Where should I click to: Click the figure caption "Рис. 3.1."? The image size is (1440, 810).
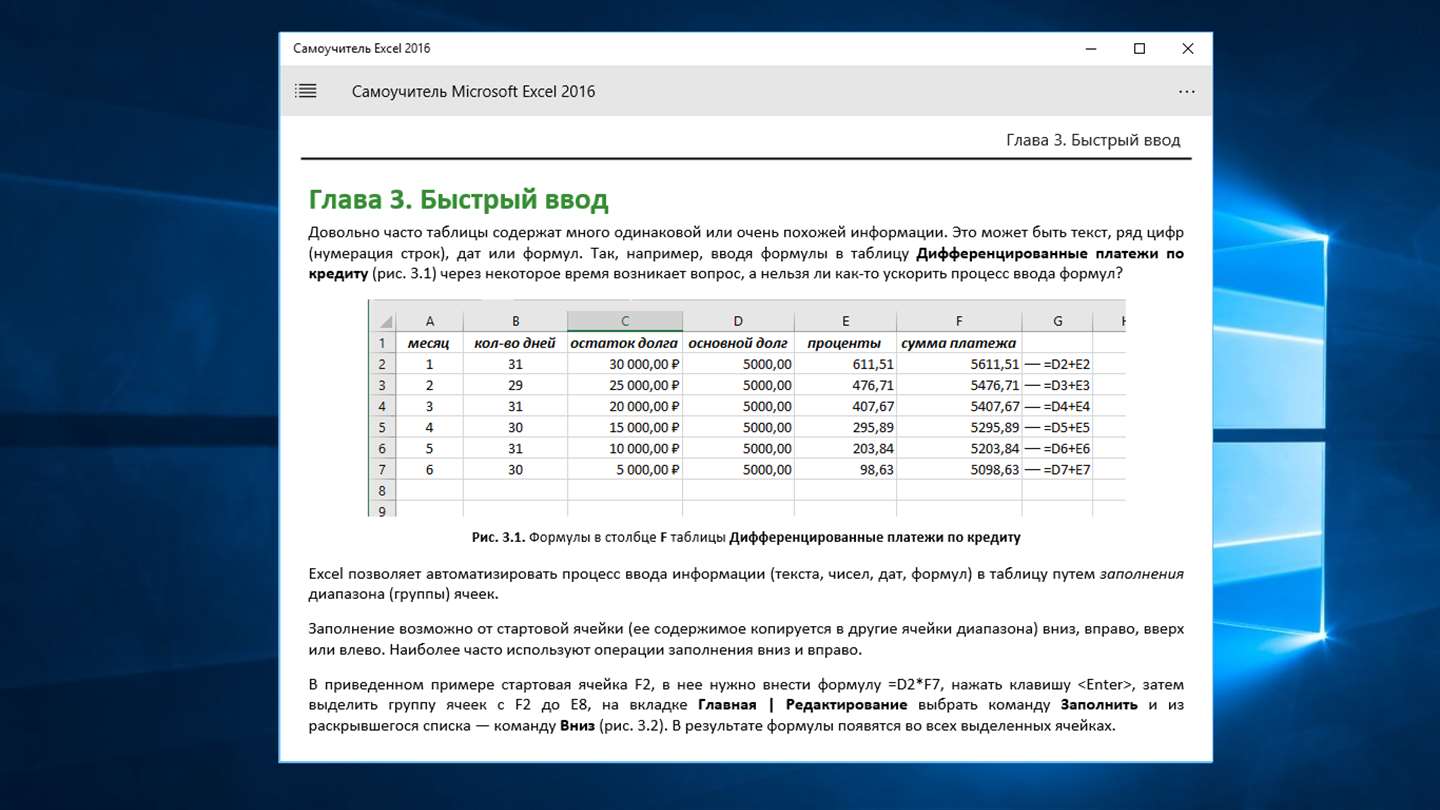pyautogui.click(x=498, y=537)
